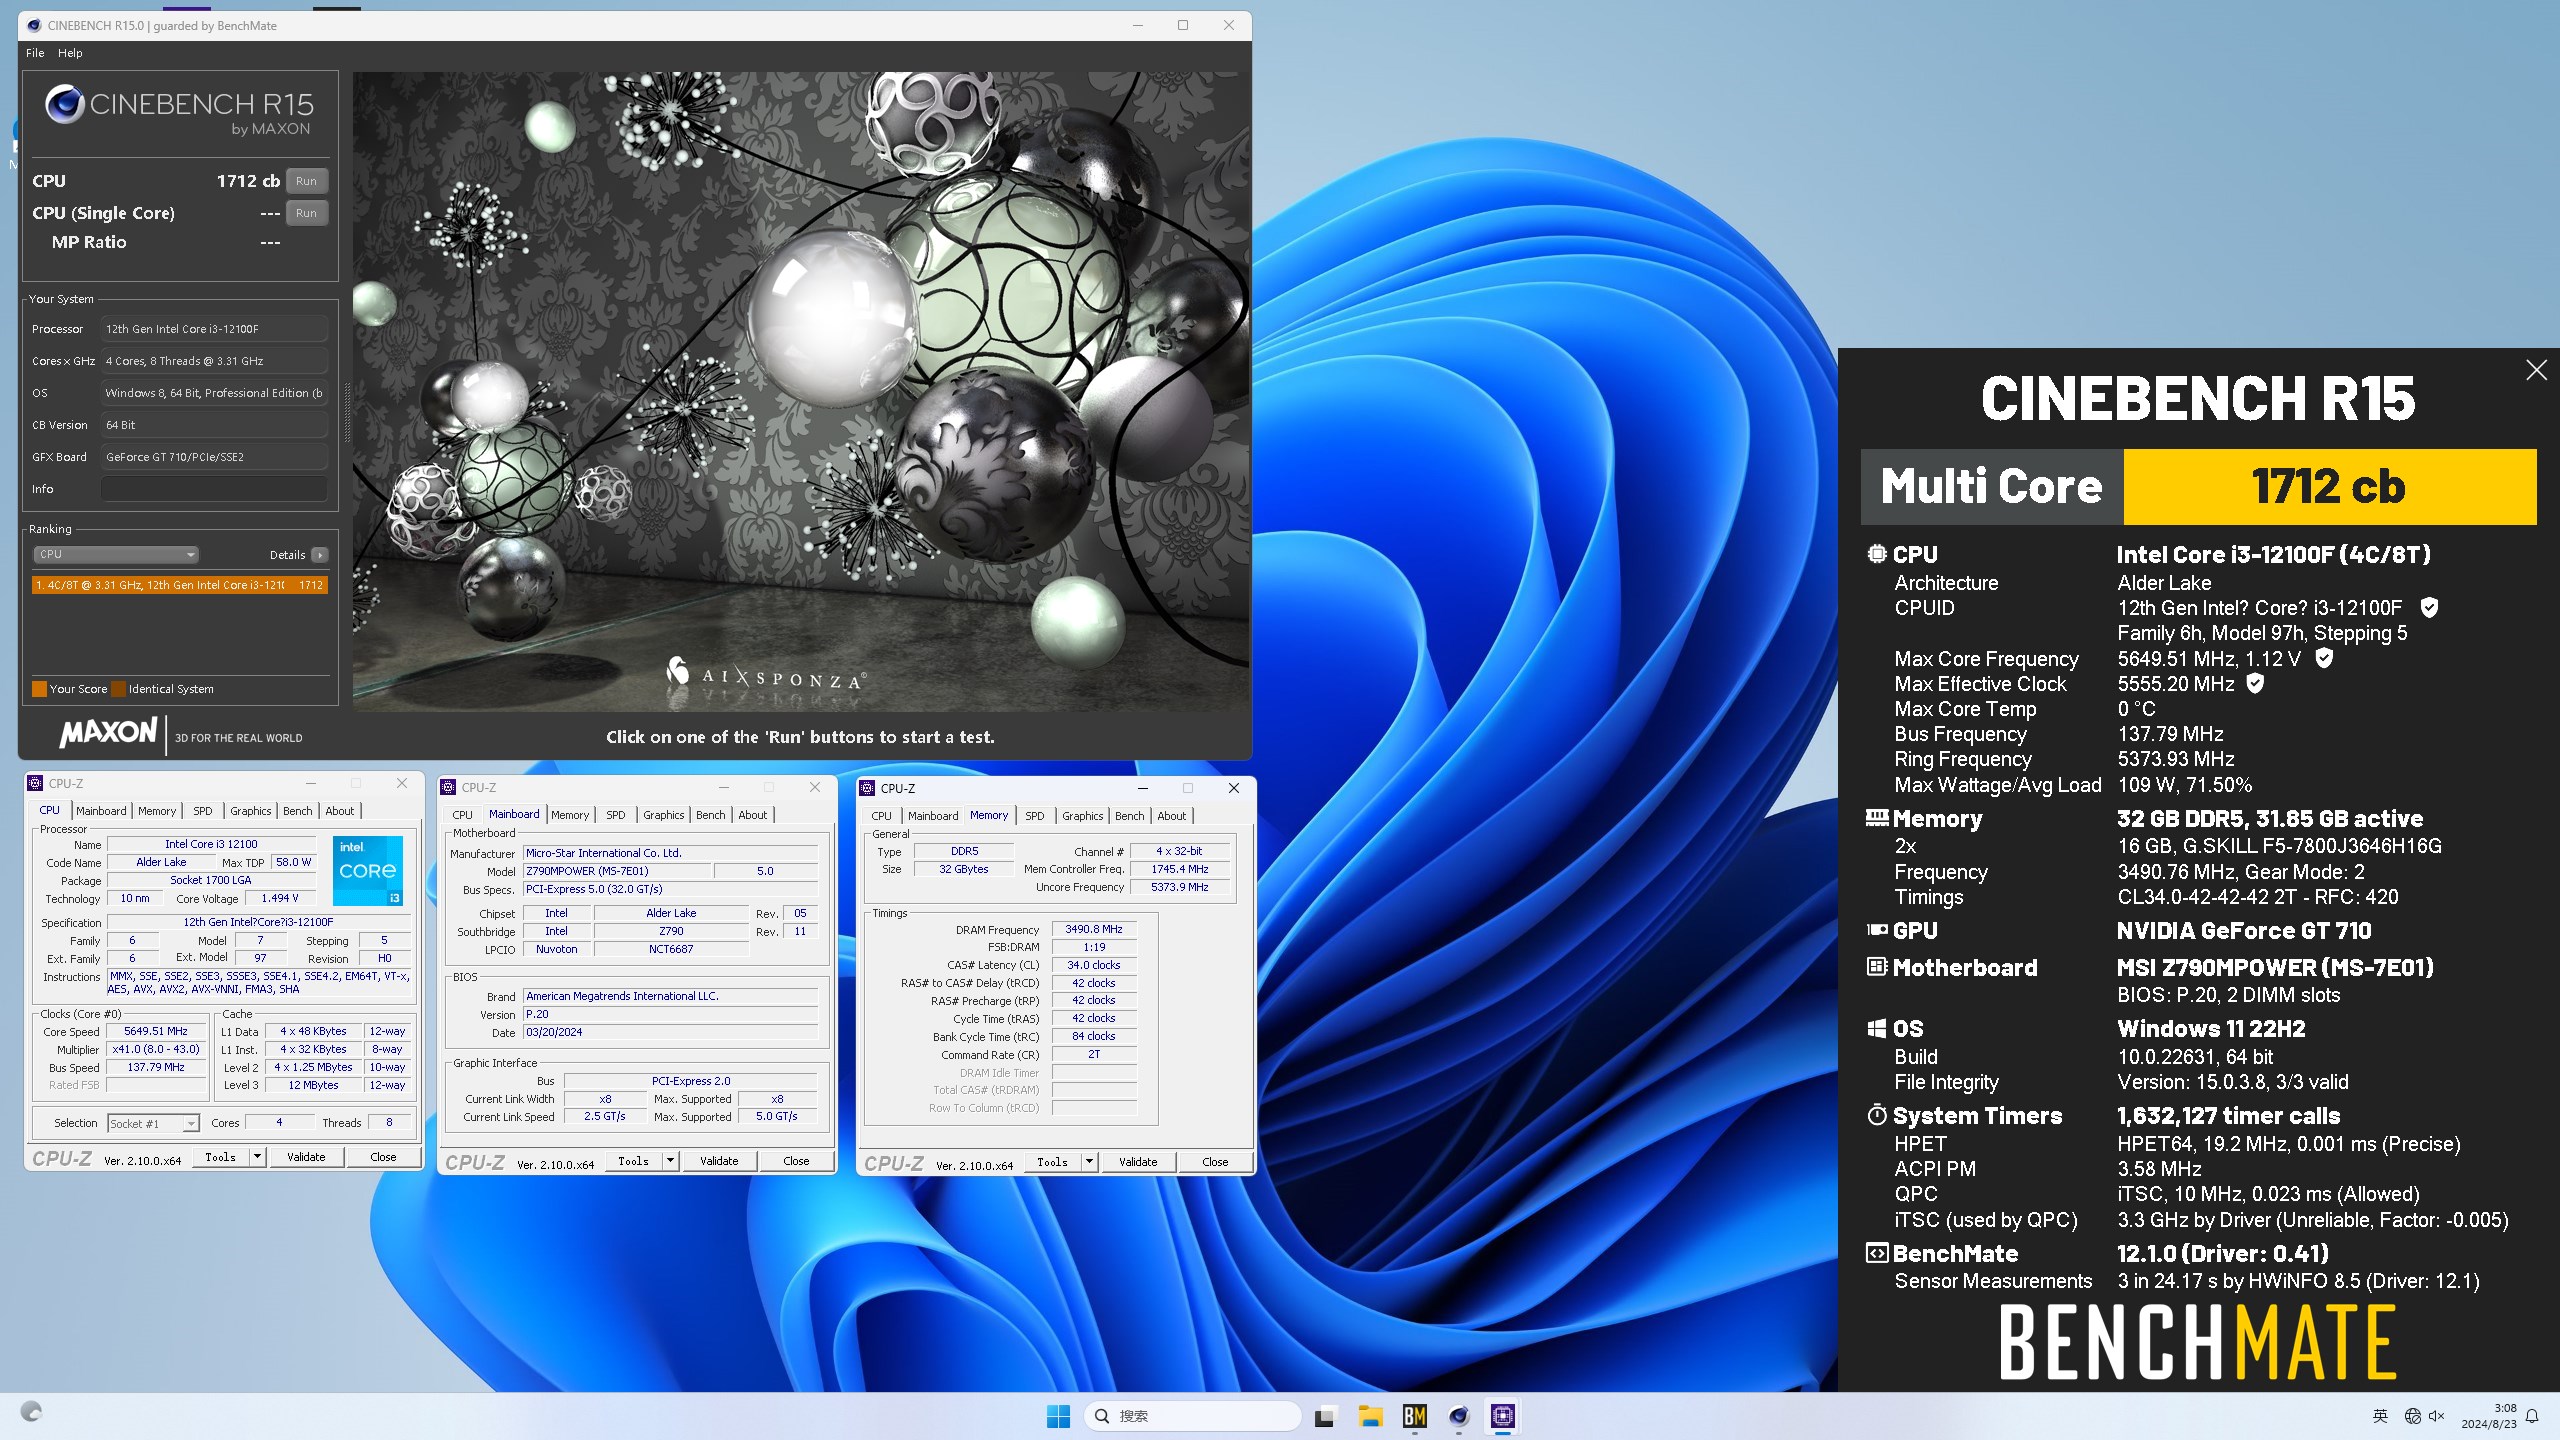Open the Cinebench File menu
Image resolution: width=2560 pixels, height=1440 pixels.
[x=35, y=53]
